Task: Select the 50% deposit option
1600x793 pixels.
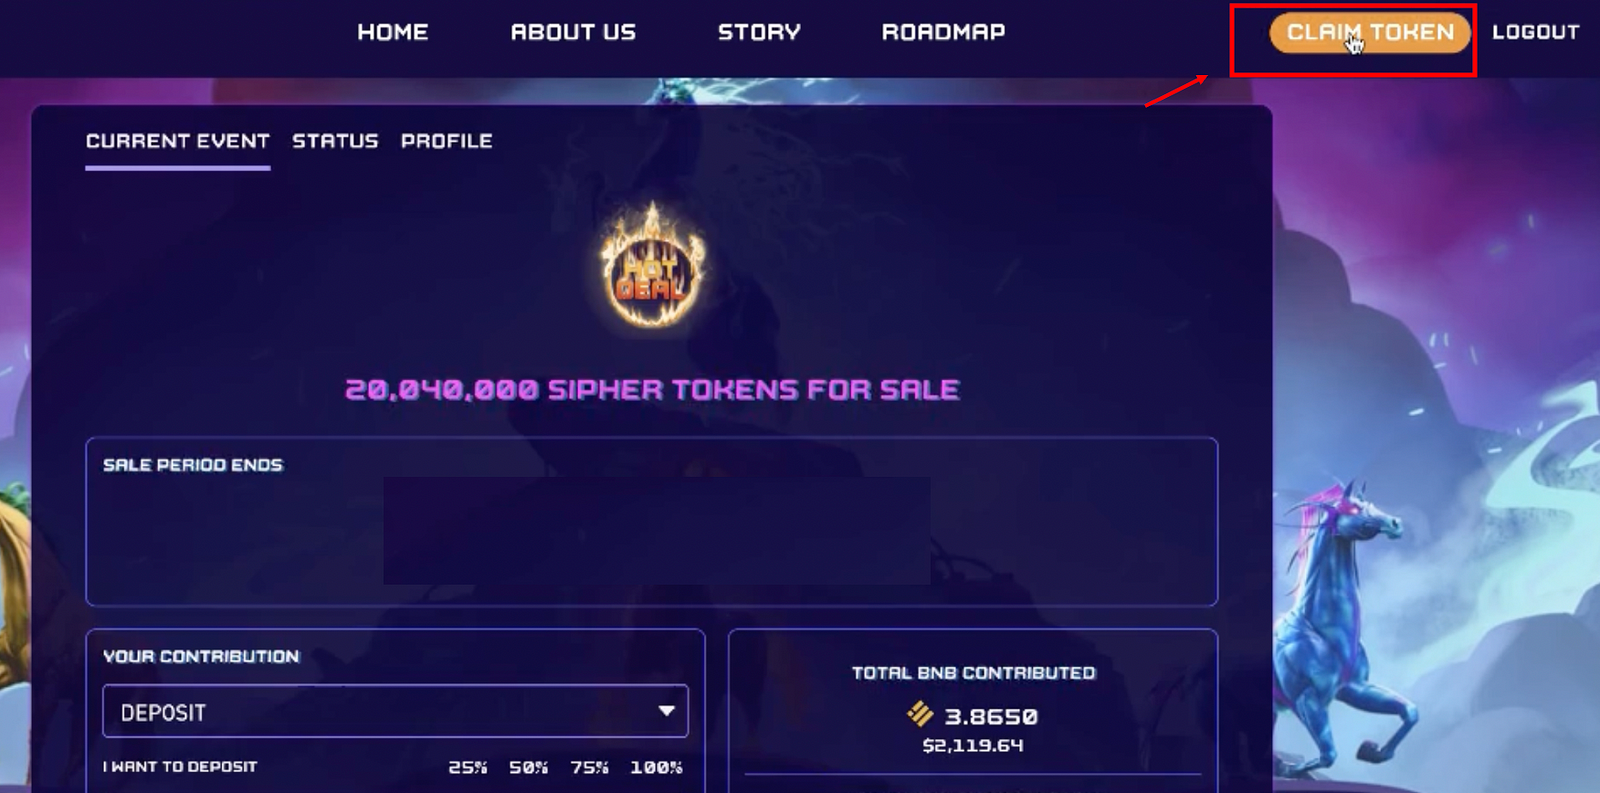Action: pyautogui.click(x=528, y=767)
